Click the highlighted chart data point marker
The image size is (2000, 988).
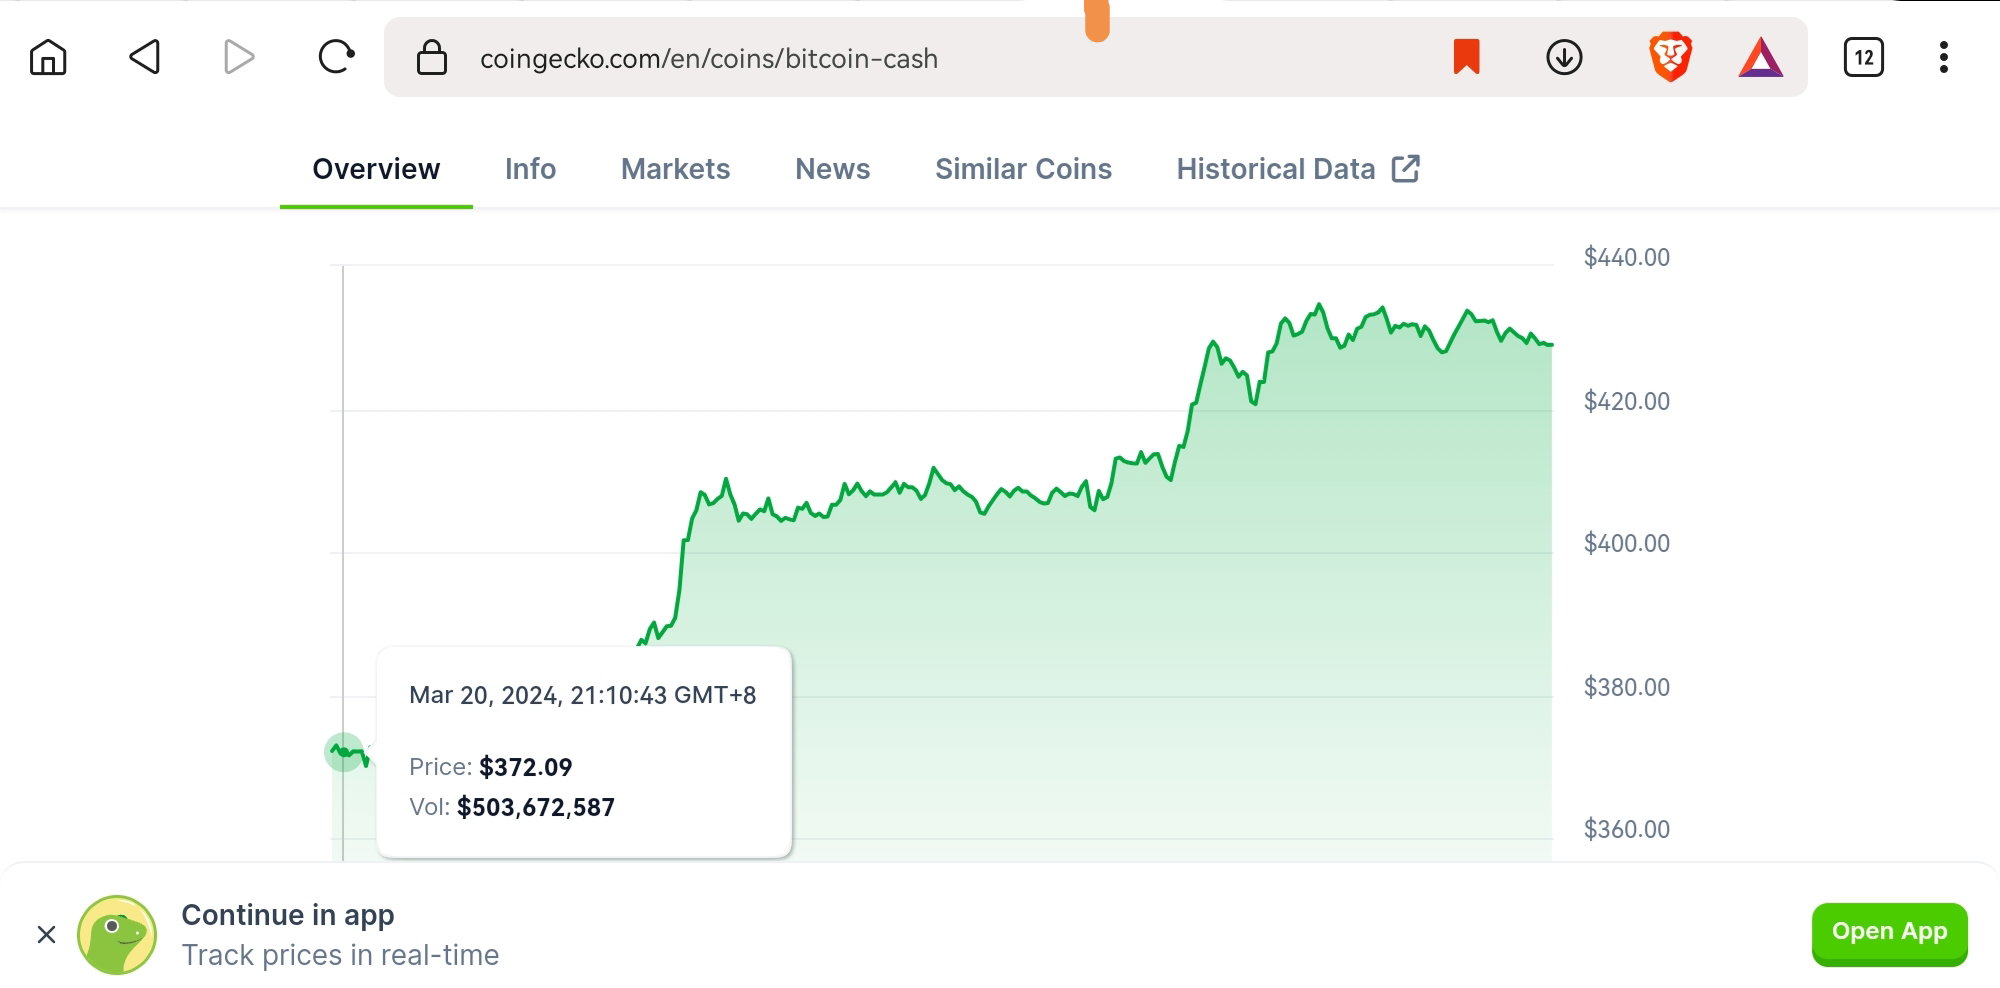(344, 752)
